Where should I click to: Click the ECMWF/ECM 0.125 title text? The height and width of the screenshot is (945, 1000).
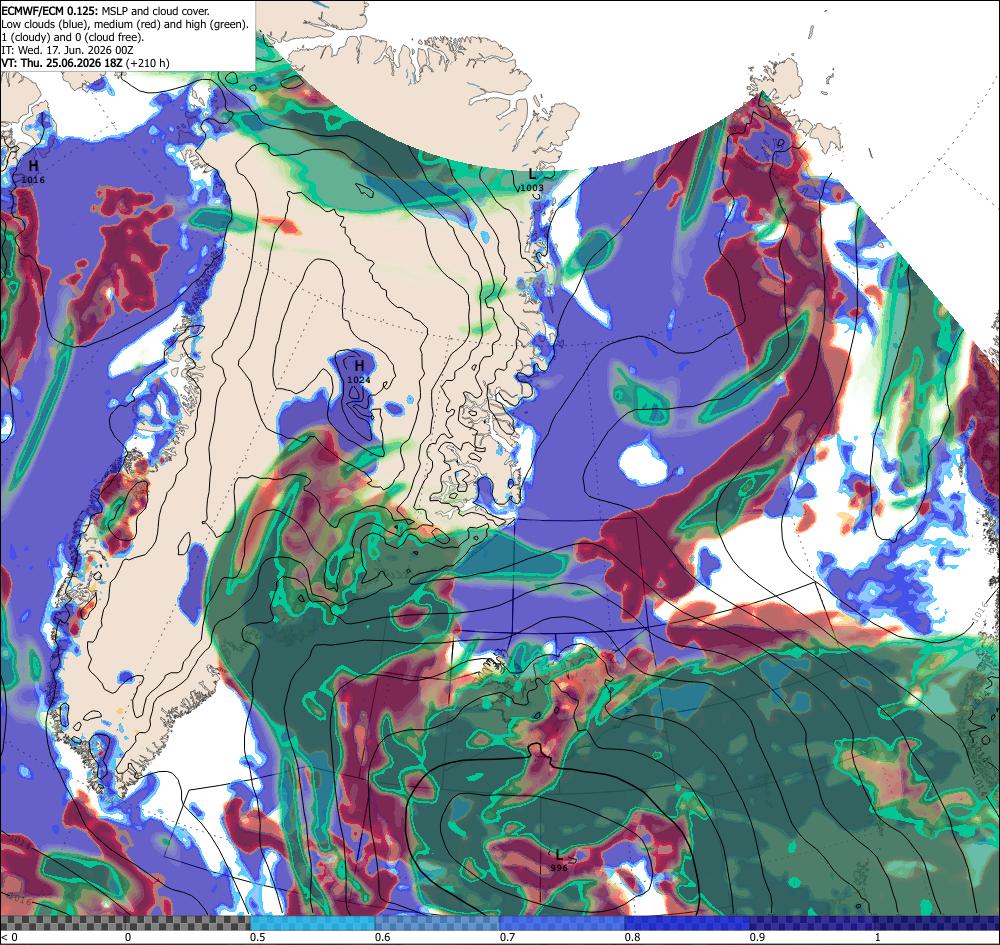pos(50,11)
